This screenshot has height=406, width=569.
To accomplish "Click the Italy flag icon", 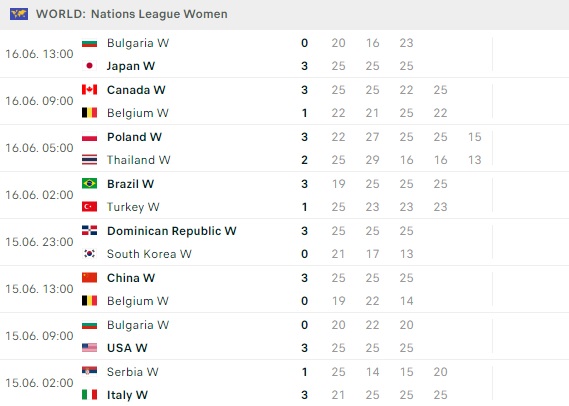I will (x=89, y=395).
